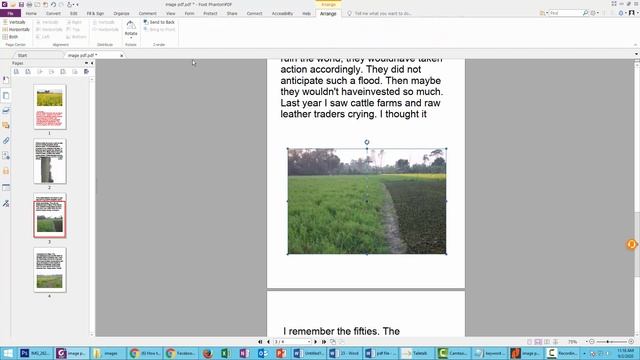
Task: Open the Security lock panel
Action: pos(6,171)
